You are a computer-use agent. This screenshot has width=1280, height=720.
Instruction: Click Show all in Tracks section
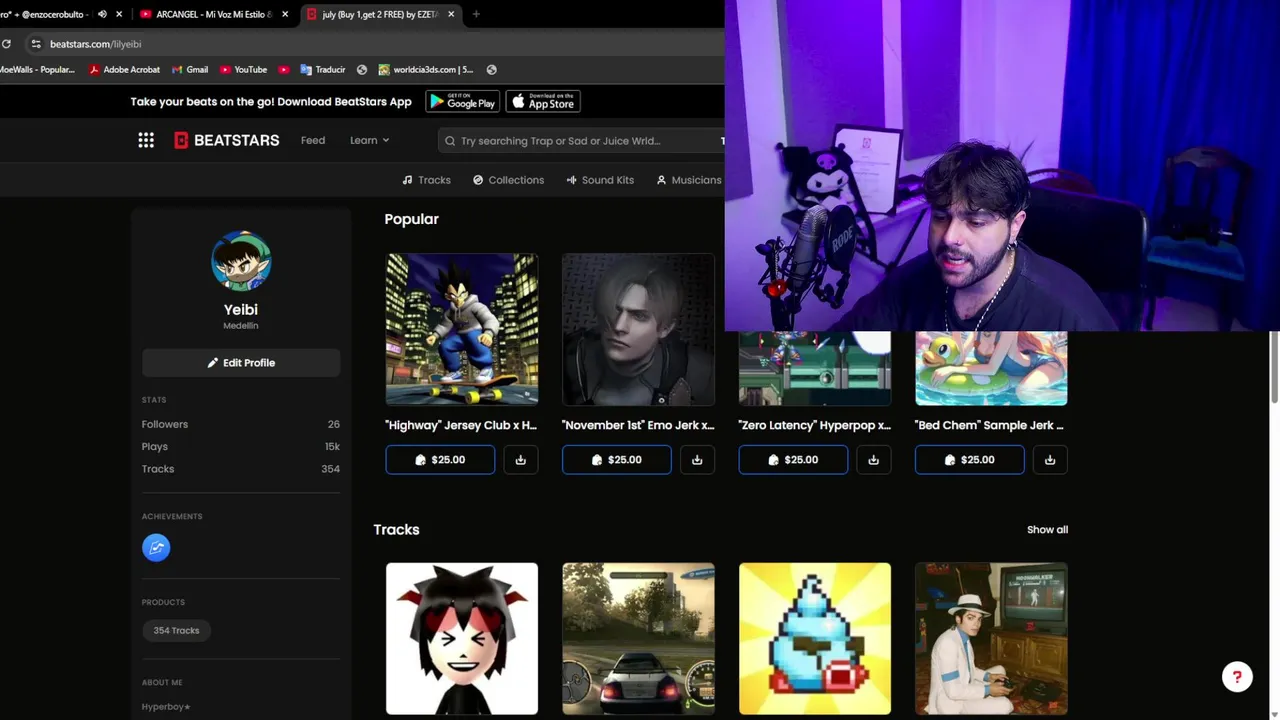1047,530
